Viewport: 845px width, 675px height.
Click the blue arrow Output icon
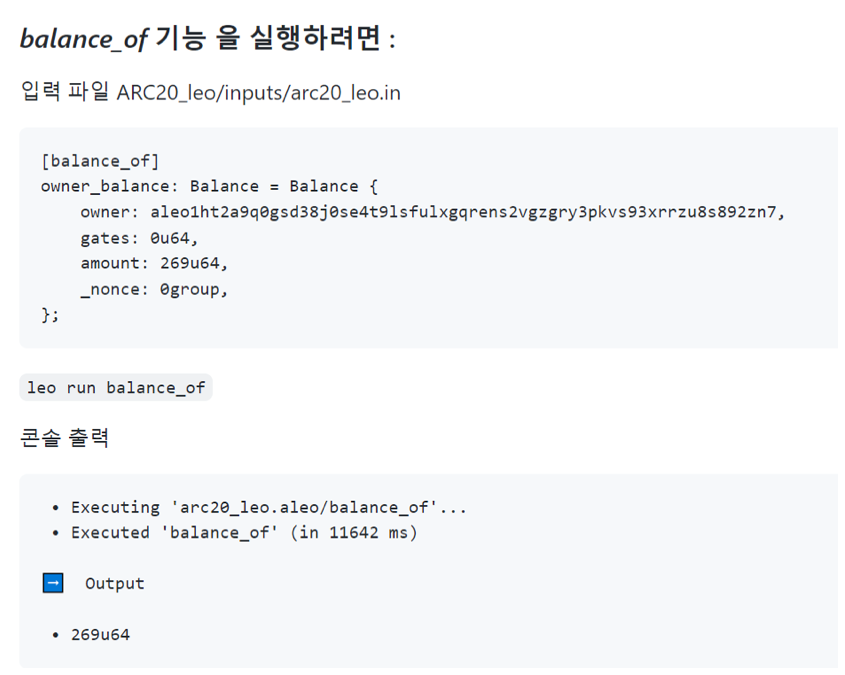click(53, 583)
